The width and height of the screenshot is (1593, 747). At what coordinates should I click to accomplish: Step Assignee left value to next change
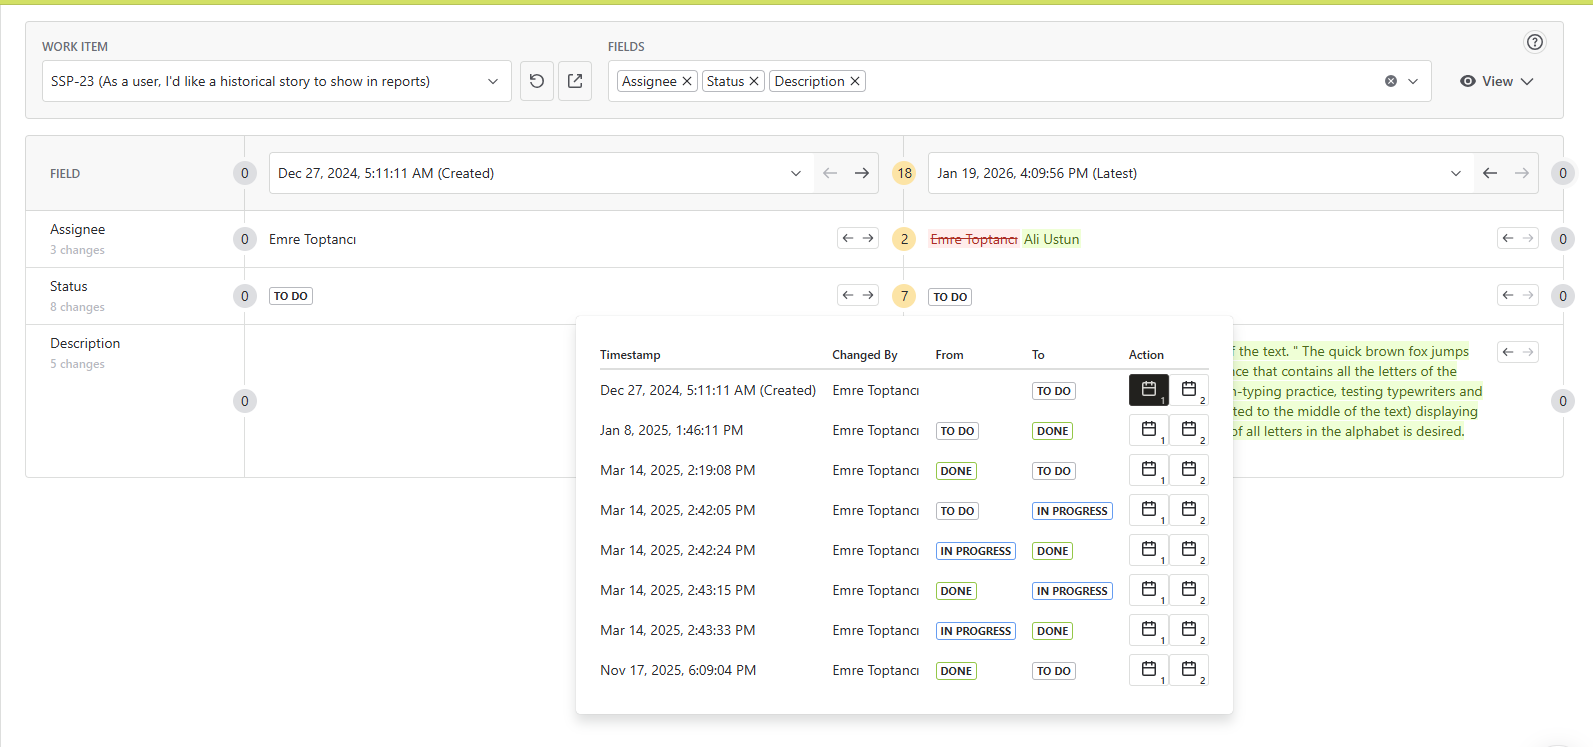point(868,238)
